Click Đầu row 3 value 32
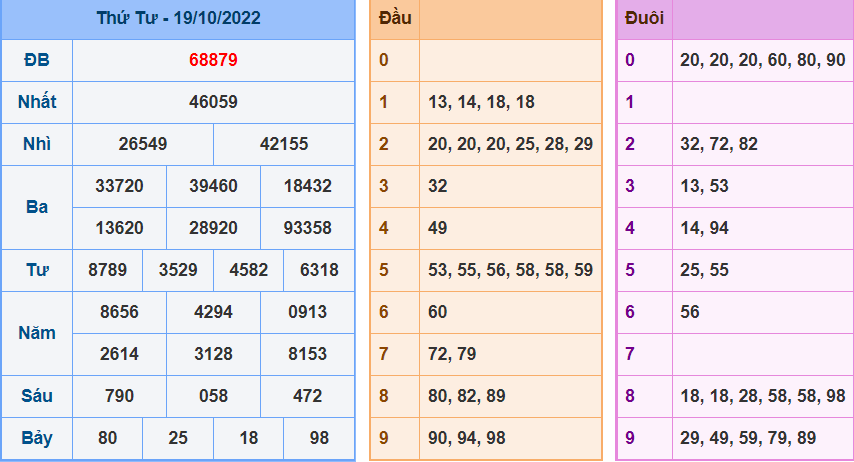The height and width of the screenshot is (462, 854). click(437, 186)
